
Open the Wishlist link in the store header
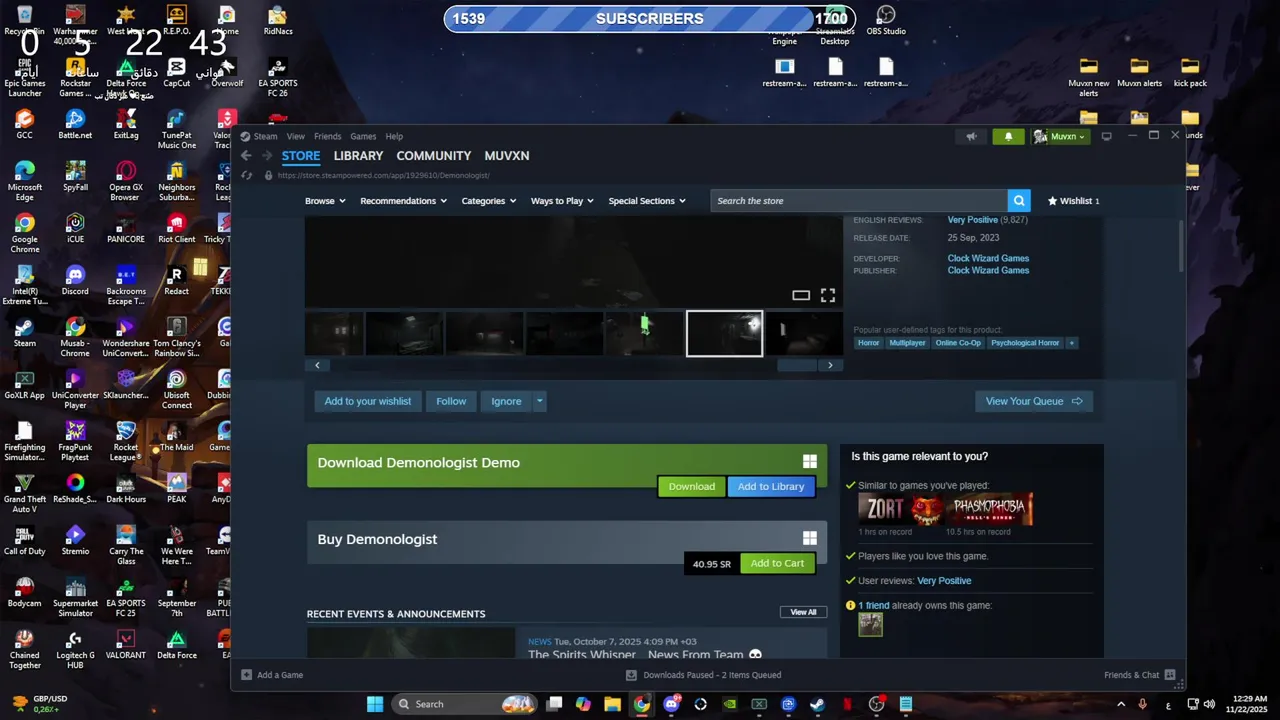tap(1072, 201)
